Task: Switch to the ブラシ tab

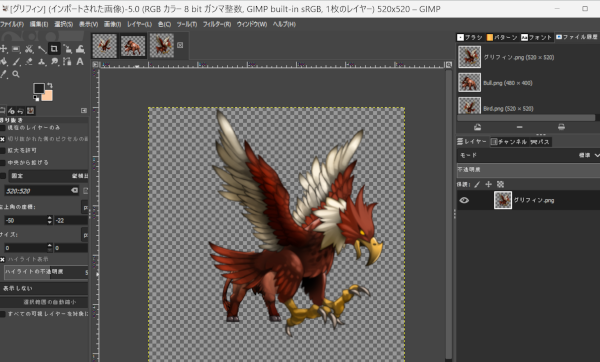Action: click(x=470, y=37)
